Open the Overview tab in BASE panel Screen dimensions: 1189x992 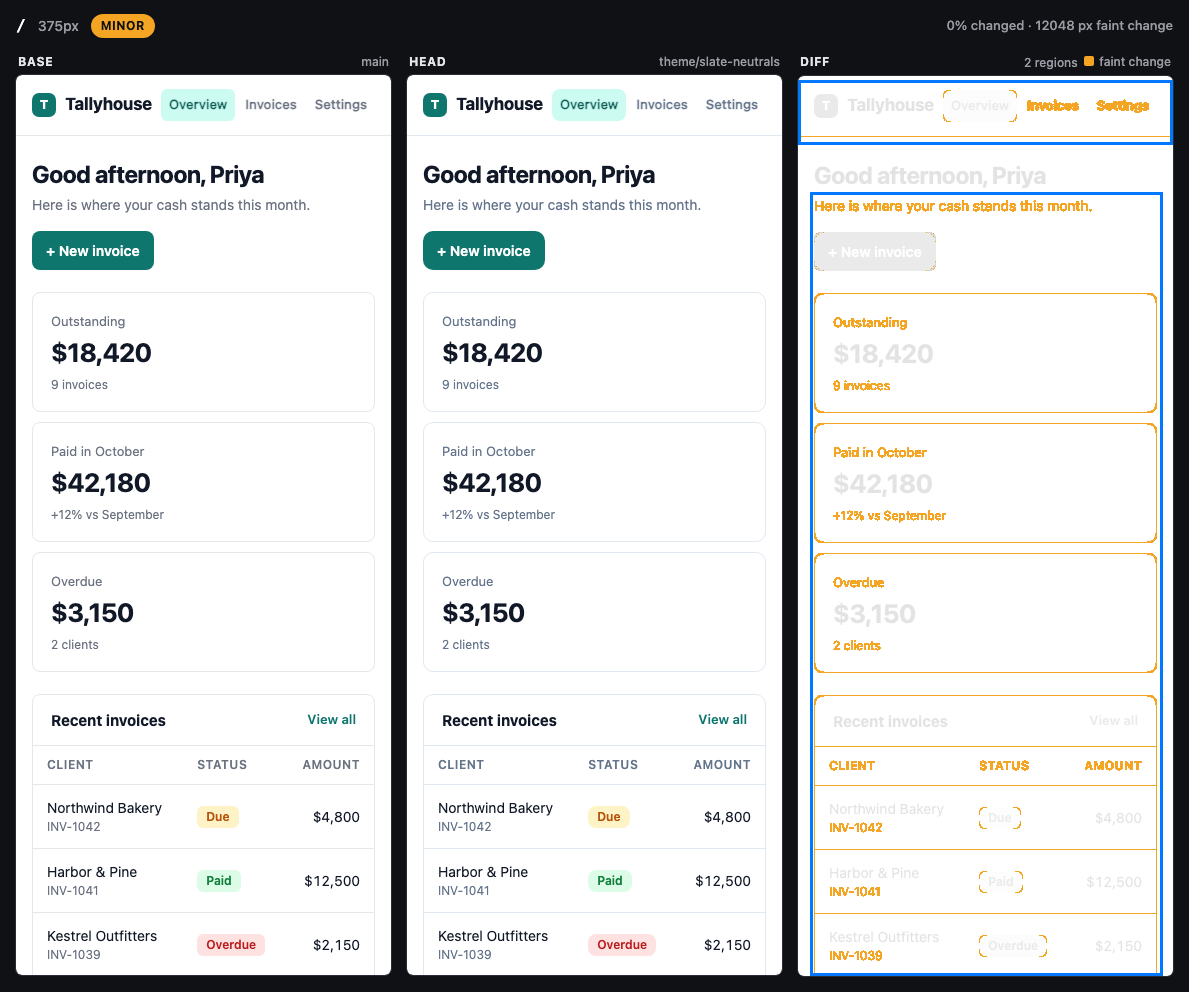[198, 105]
